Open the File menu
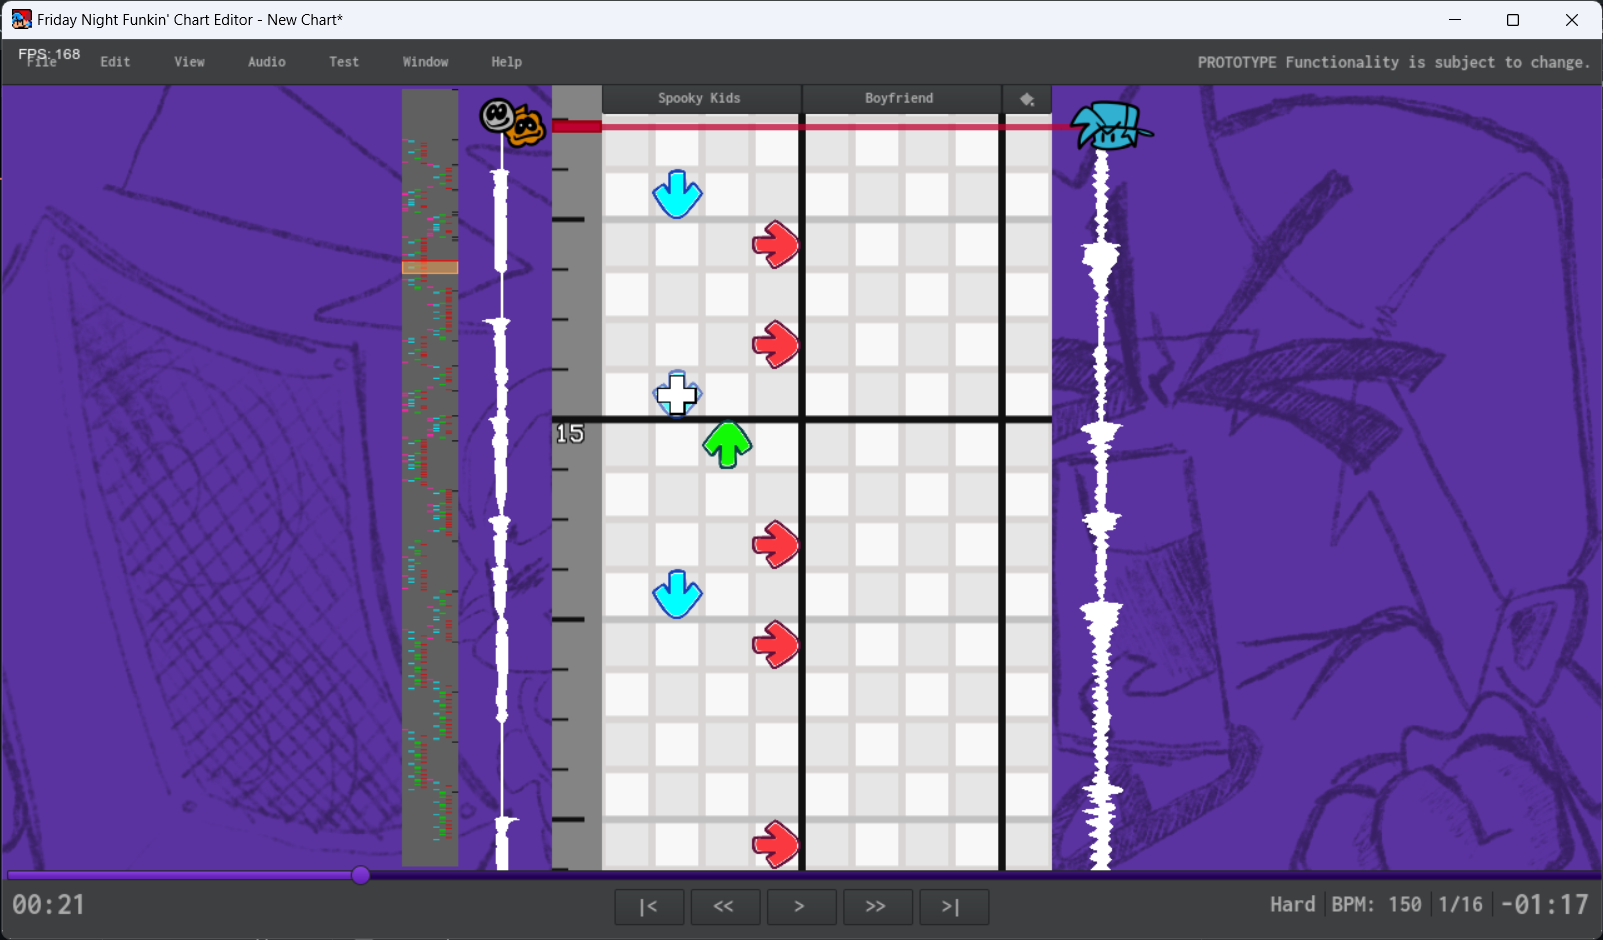1603x940 pixels. click(42, 62)
